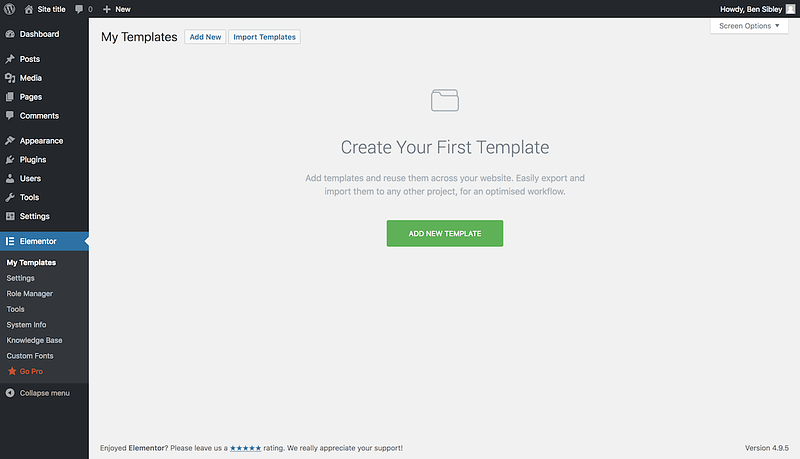This screenshot has width=800, height=459.
Task: Click the Appearance paintbrush icon
Action: [10, 141]
